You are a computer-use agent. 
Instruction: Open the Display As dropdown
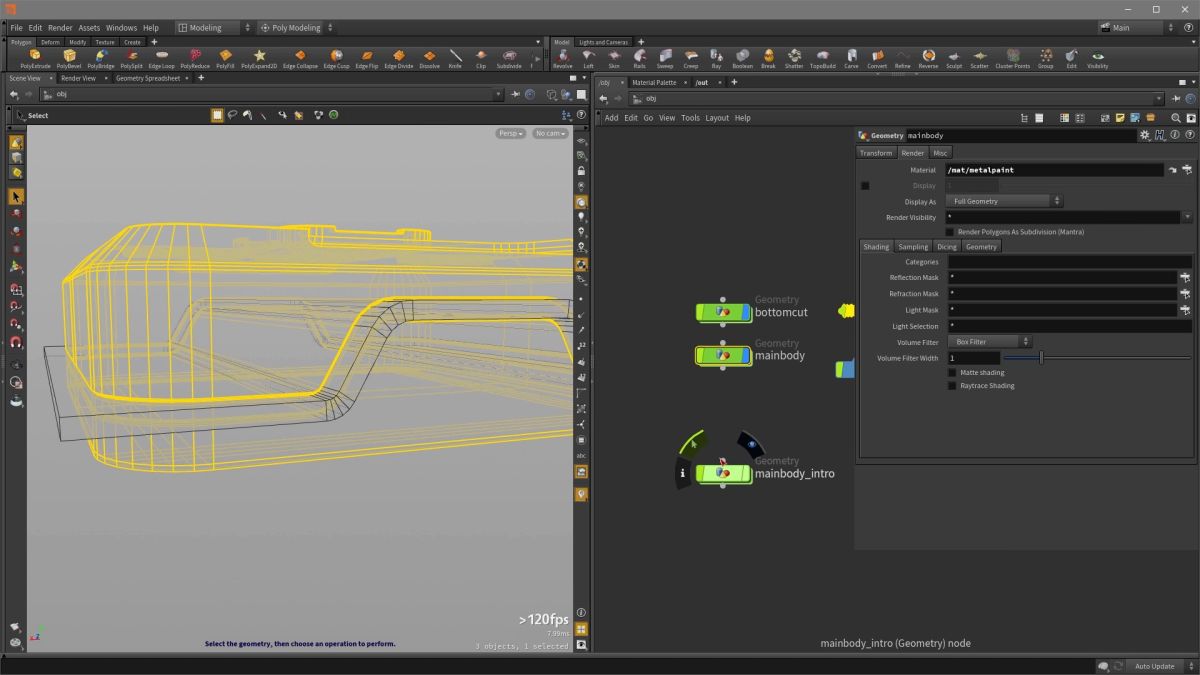point(1003,201)
